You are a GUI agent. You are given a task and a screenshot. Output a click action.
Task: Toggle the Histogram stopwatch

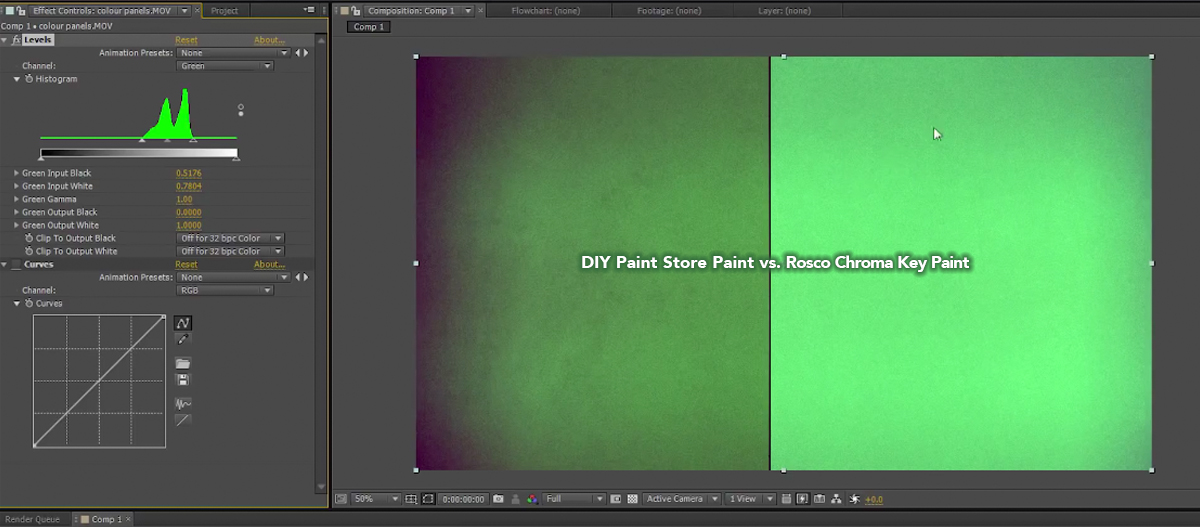click(x=28, y=79)
